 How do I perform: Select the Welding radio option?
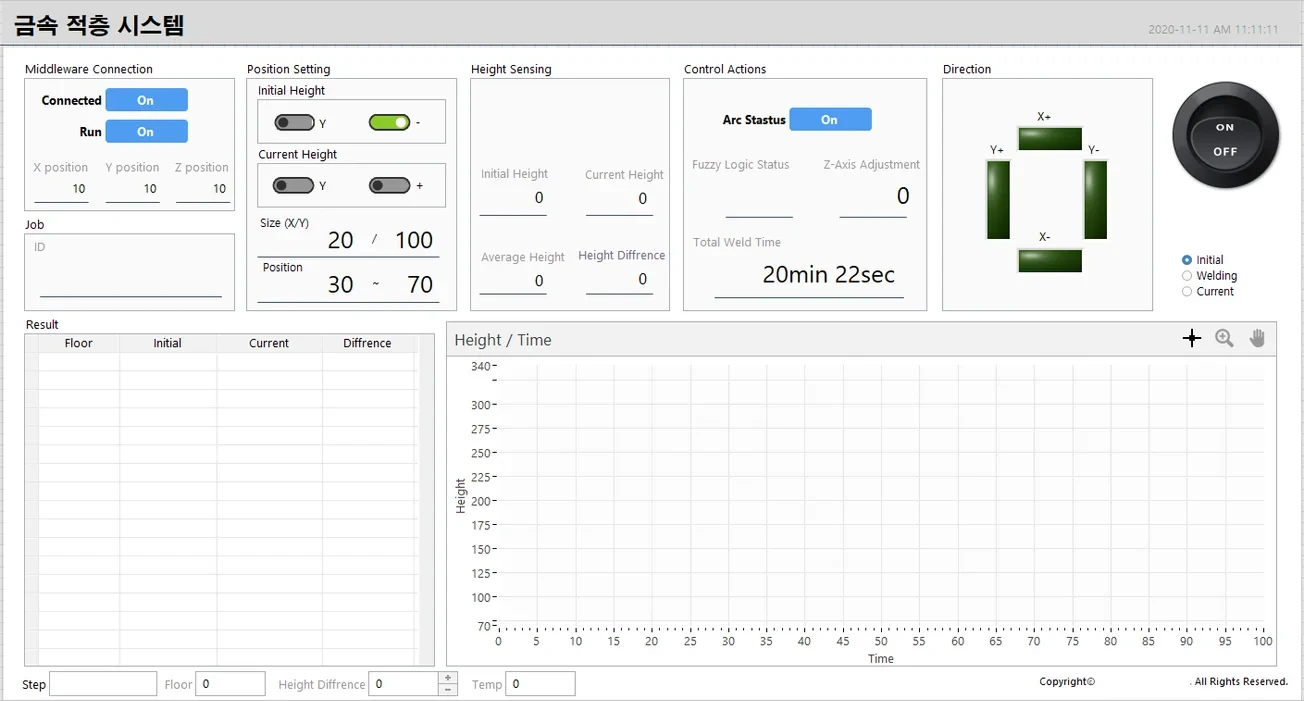click(1187, 276)
